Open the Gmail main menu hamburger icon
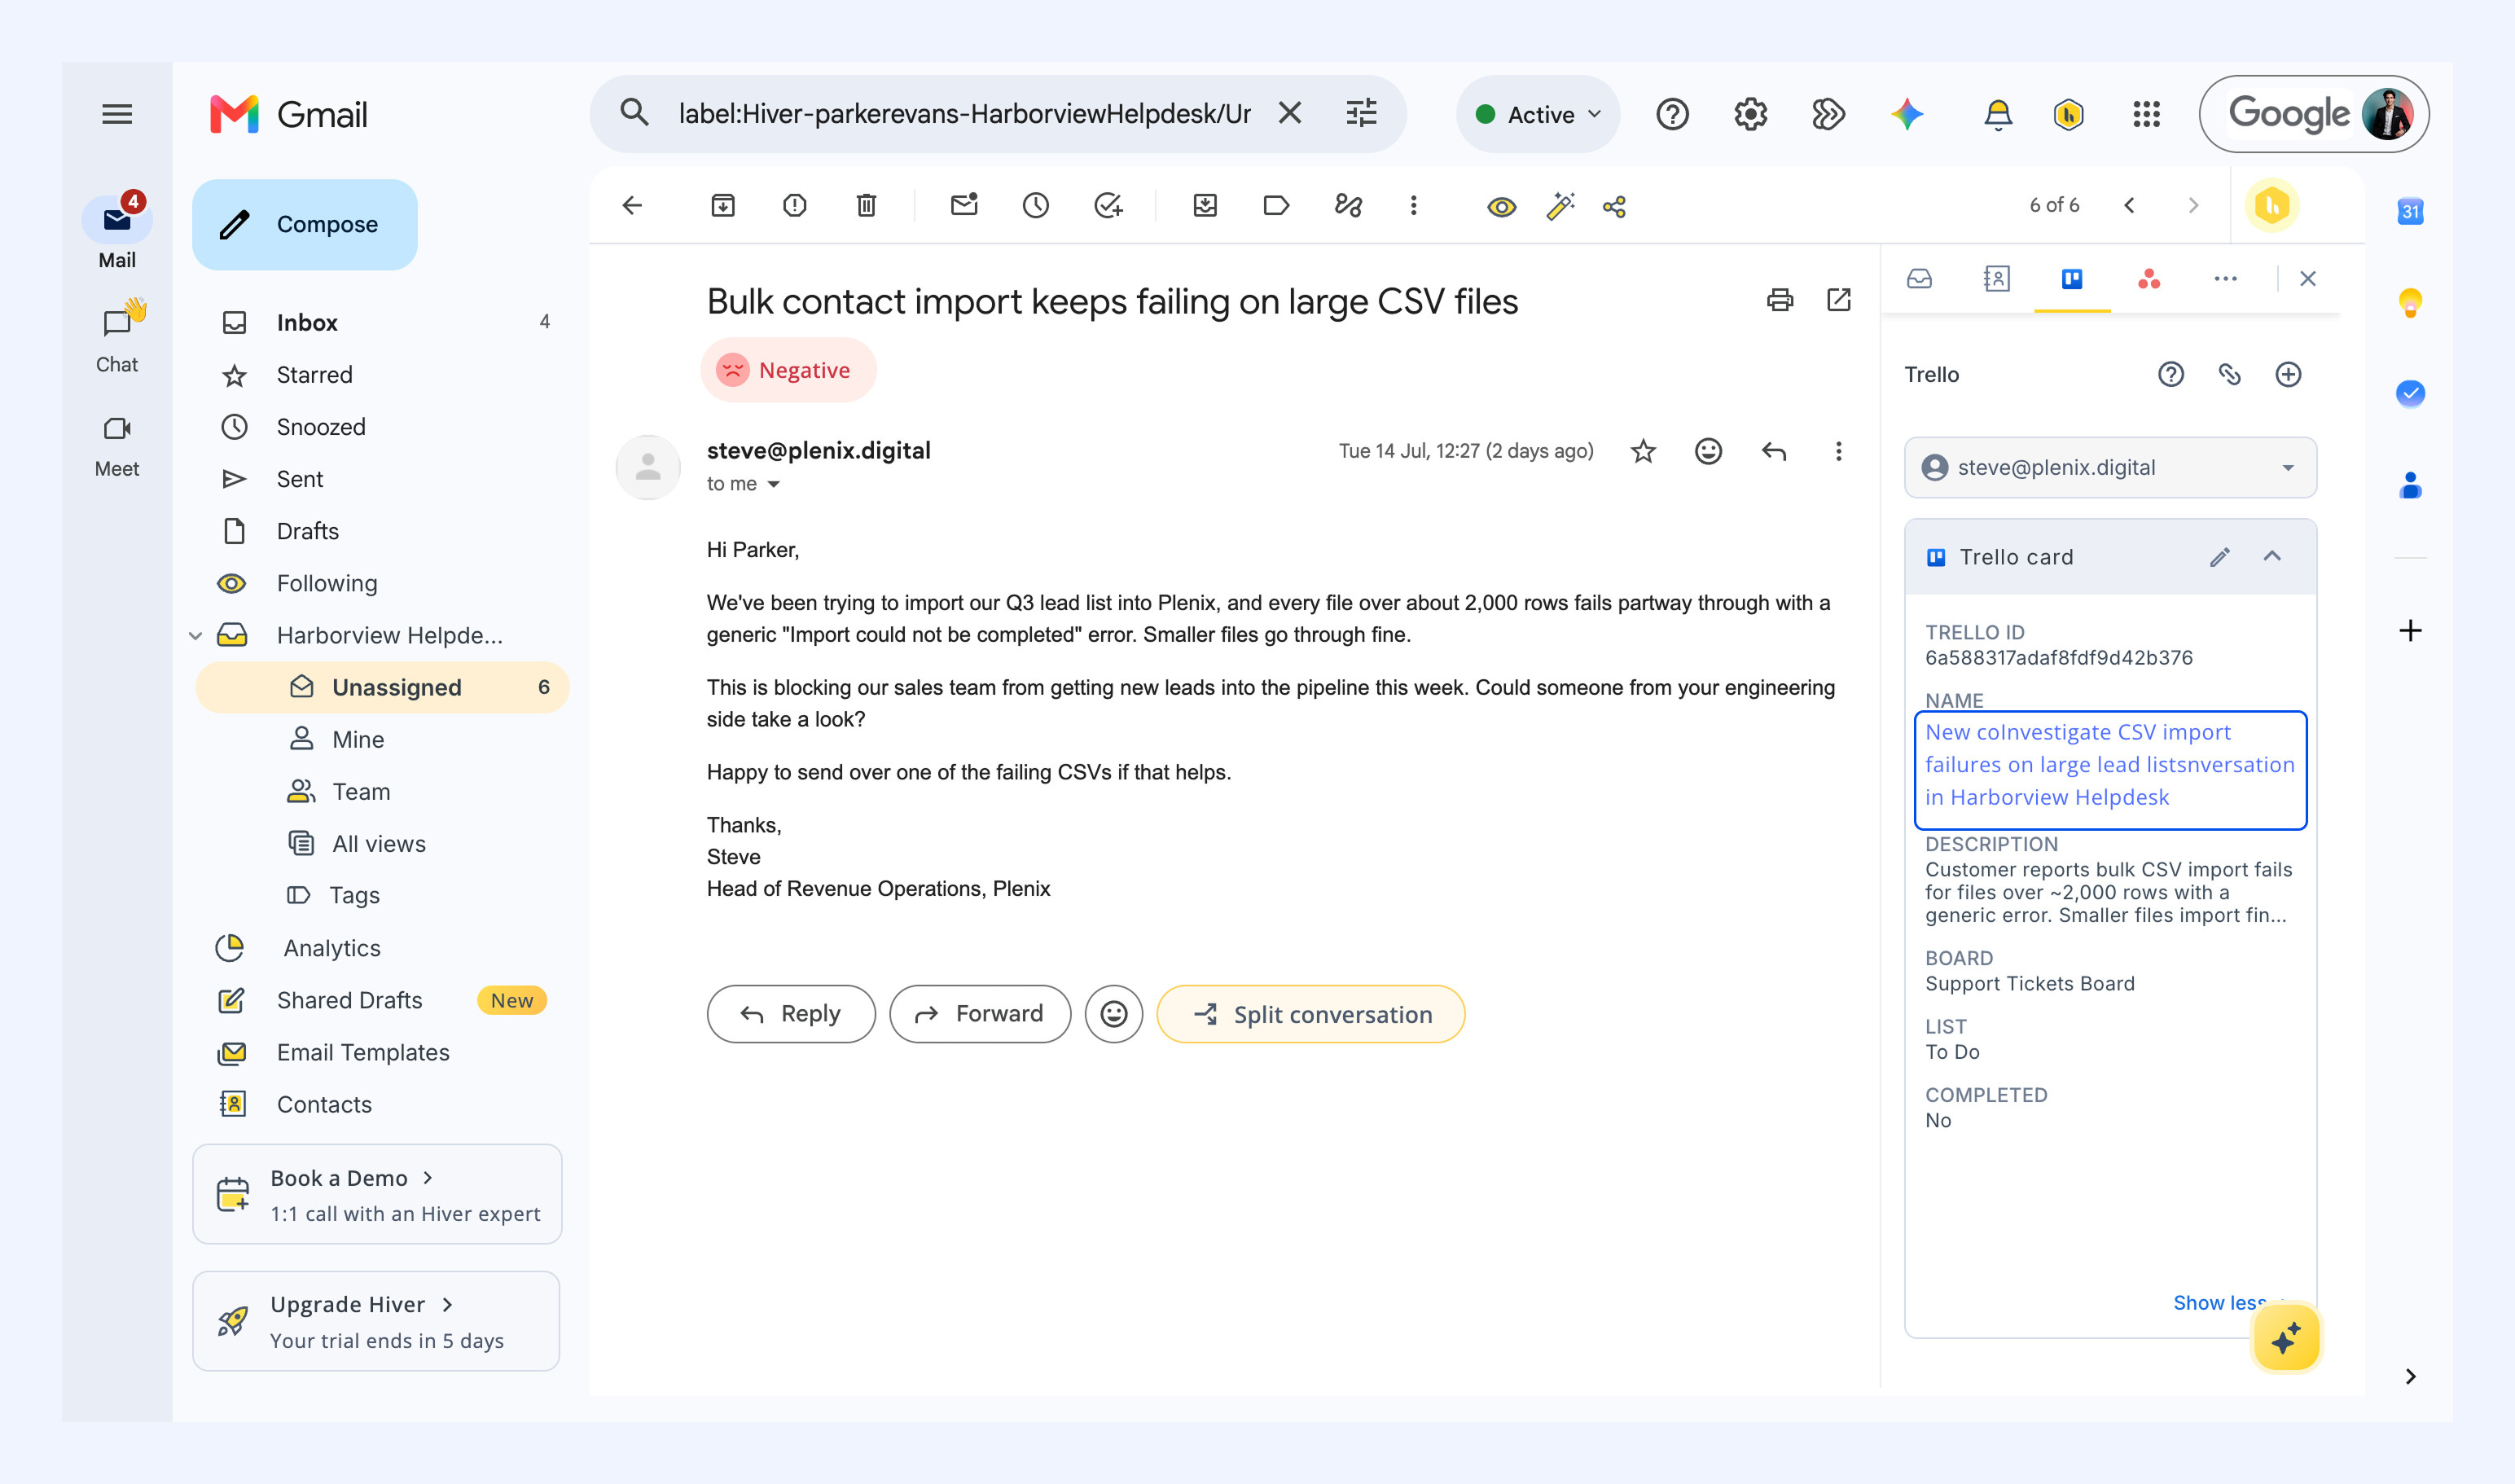The image size is (2515, 1484). click(117, 114)
